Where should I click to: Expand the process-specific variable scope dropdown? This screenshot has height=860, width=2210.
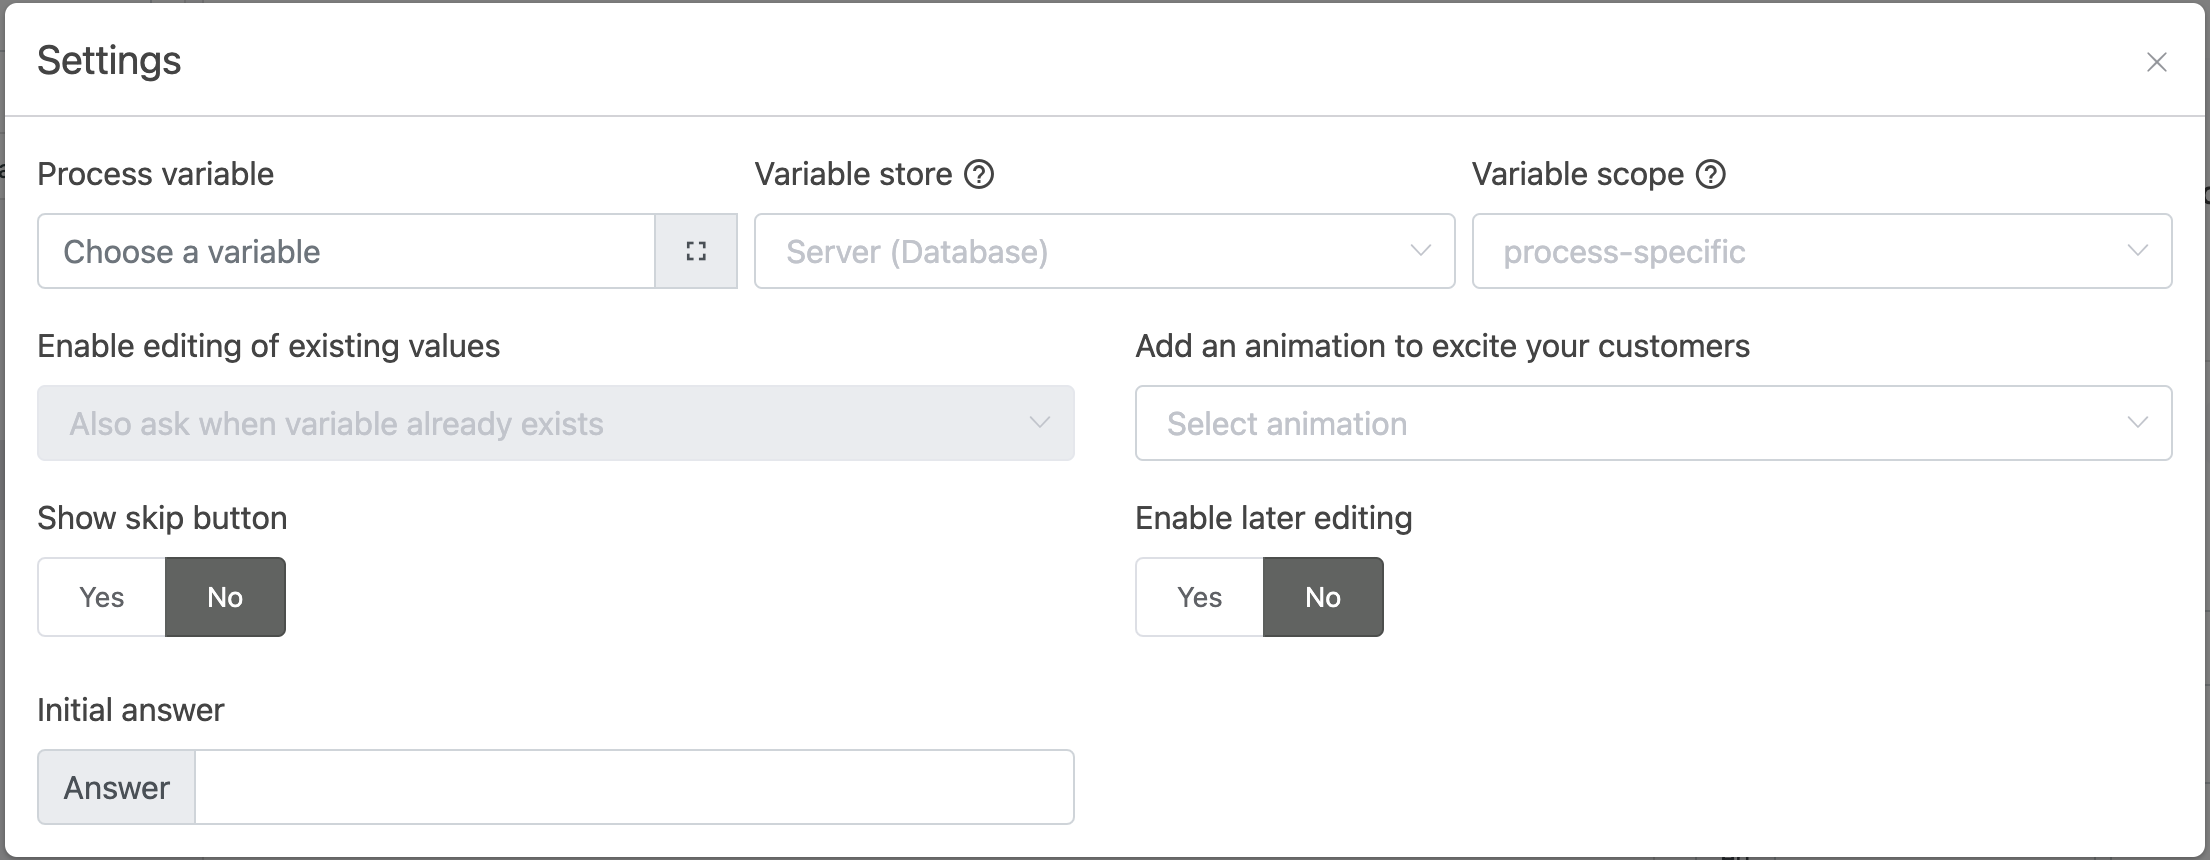[x=1821, y=251]
